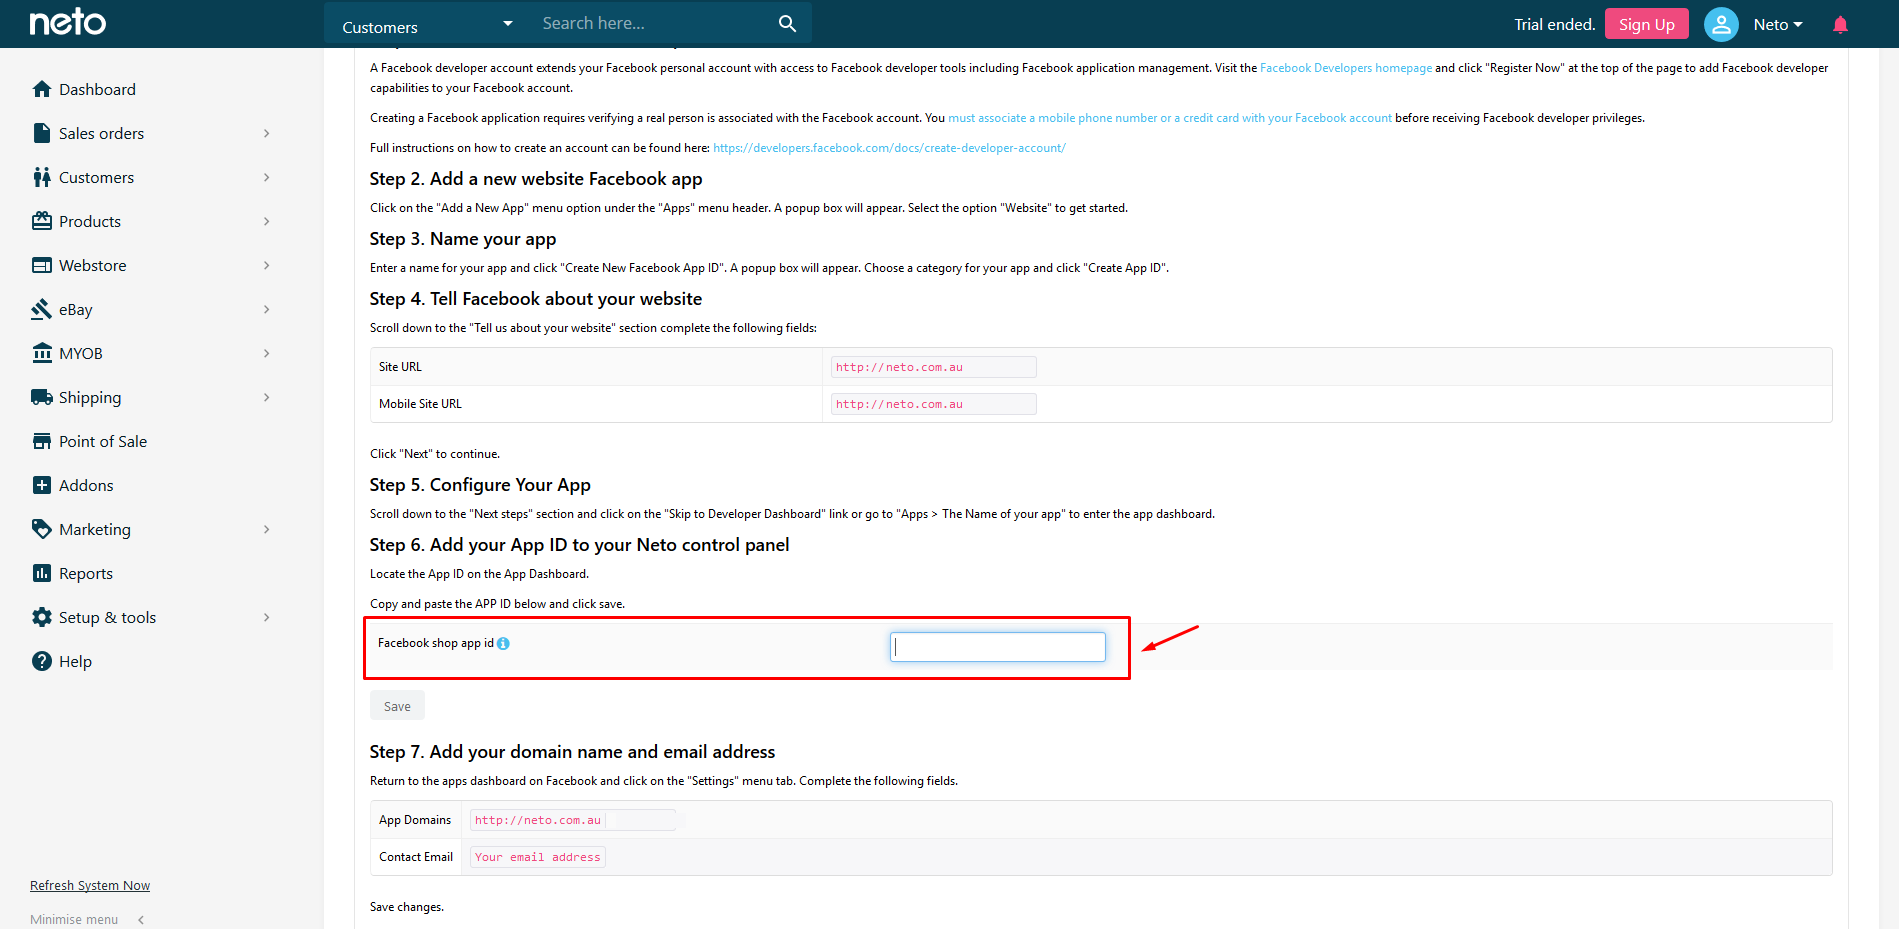Click the Point of Sale store icon

pos(42,441)
